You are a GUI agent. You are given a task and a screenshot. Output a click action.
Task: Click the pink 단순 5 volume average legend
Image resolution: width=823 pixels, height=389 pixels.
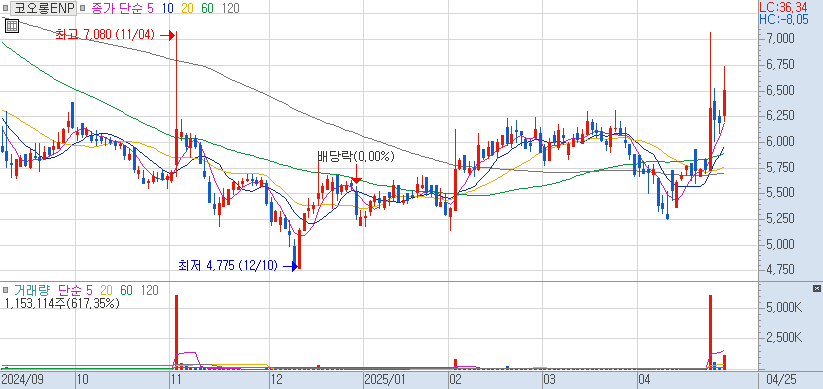point(75,290)
